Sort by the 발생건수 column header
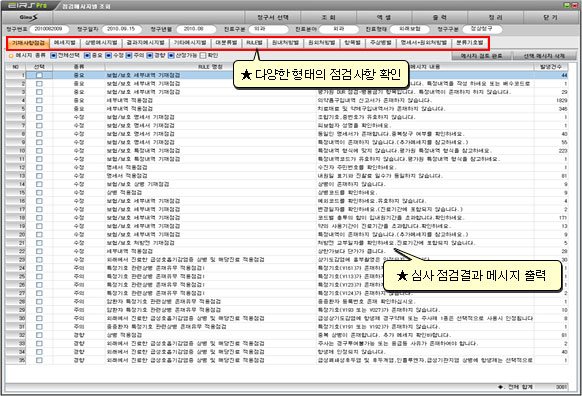Screen dimensions: 582x396 tap(551, 67)
